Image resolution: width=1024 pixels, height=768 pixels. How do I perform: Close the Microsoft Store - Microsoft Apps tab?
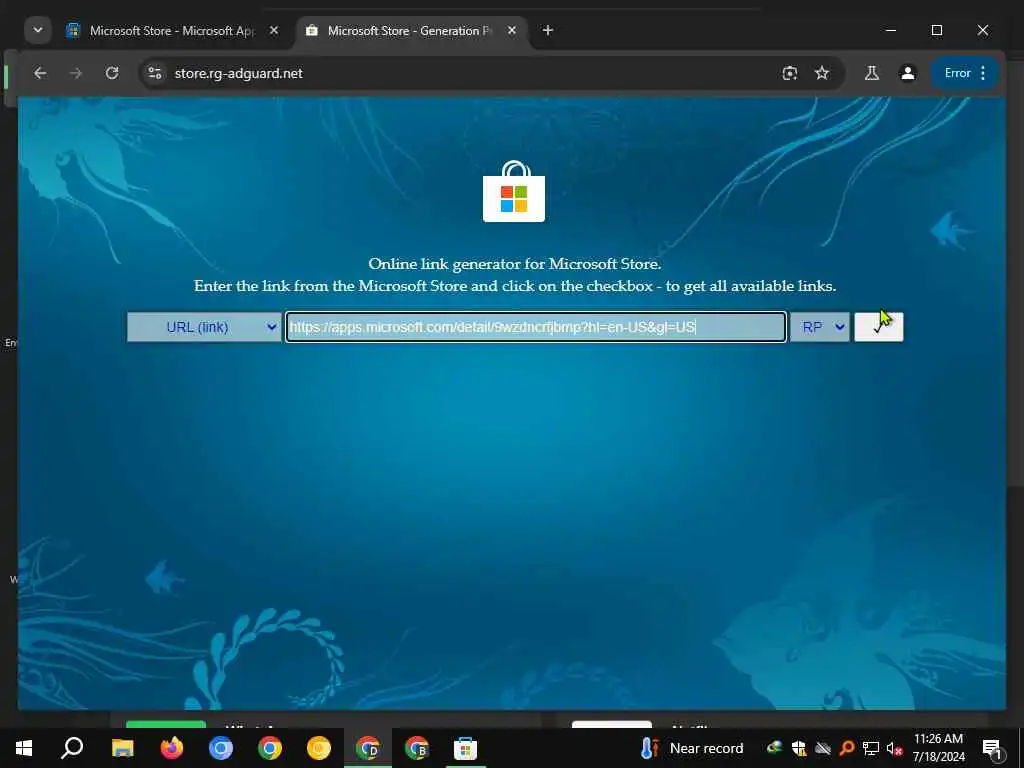tap(274, 31)
